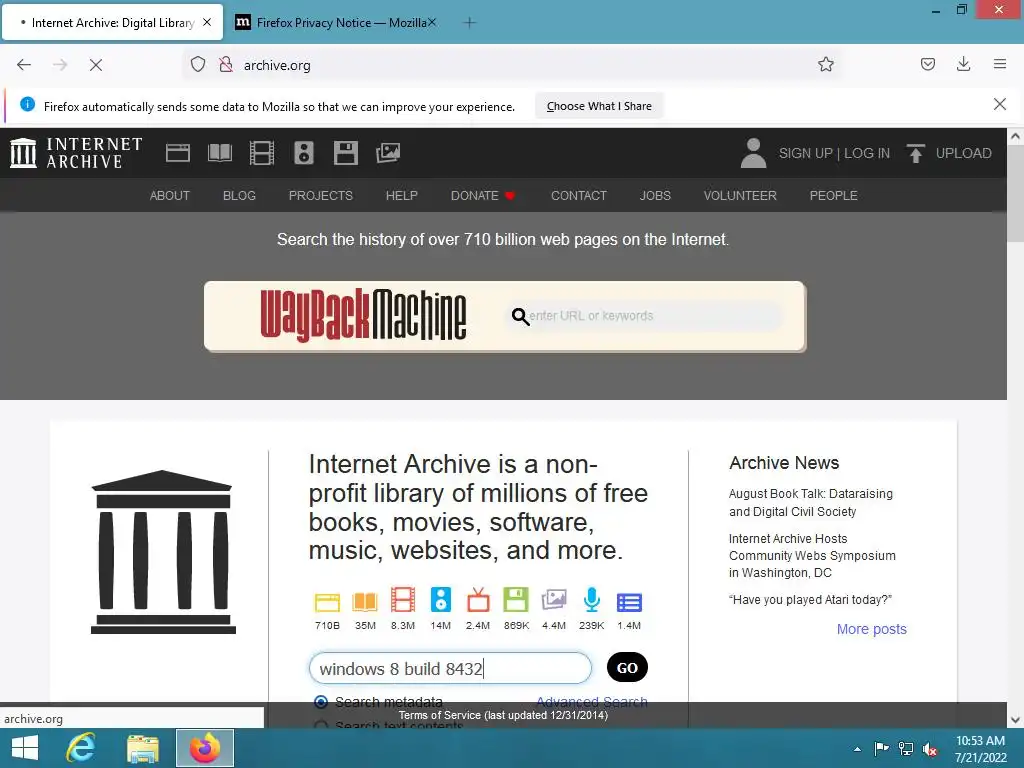Open the Texts book icon in the navbar
1024x768 pixels.
click(219, 153)
